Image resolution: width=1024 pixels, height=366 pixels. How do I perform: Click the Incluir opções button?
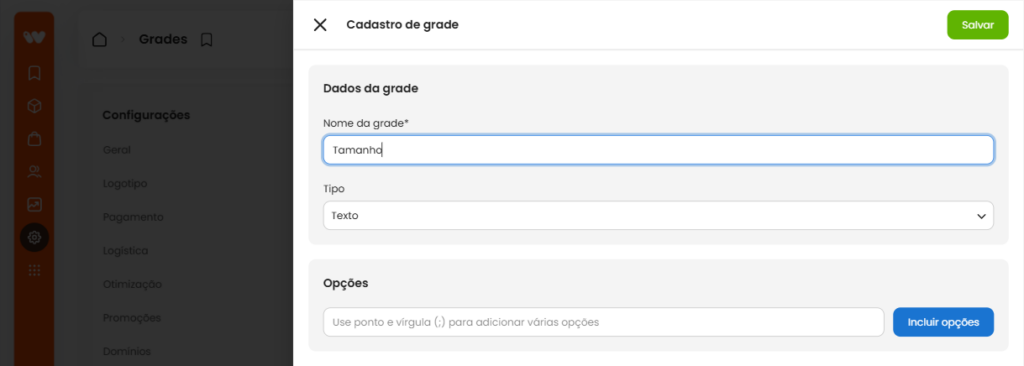coord(943,322)
